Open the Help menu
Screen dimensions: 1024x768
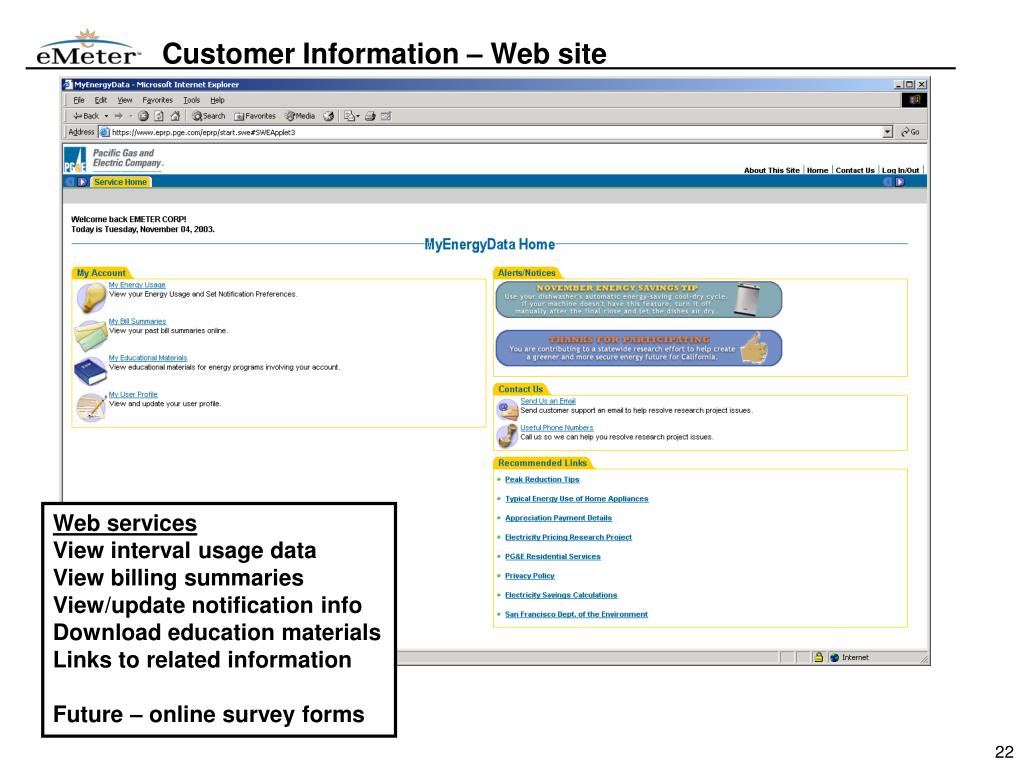217,100
